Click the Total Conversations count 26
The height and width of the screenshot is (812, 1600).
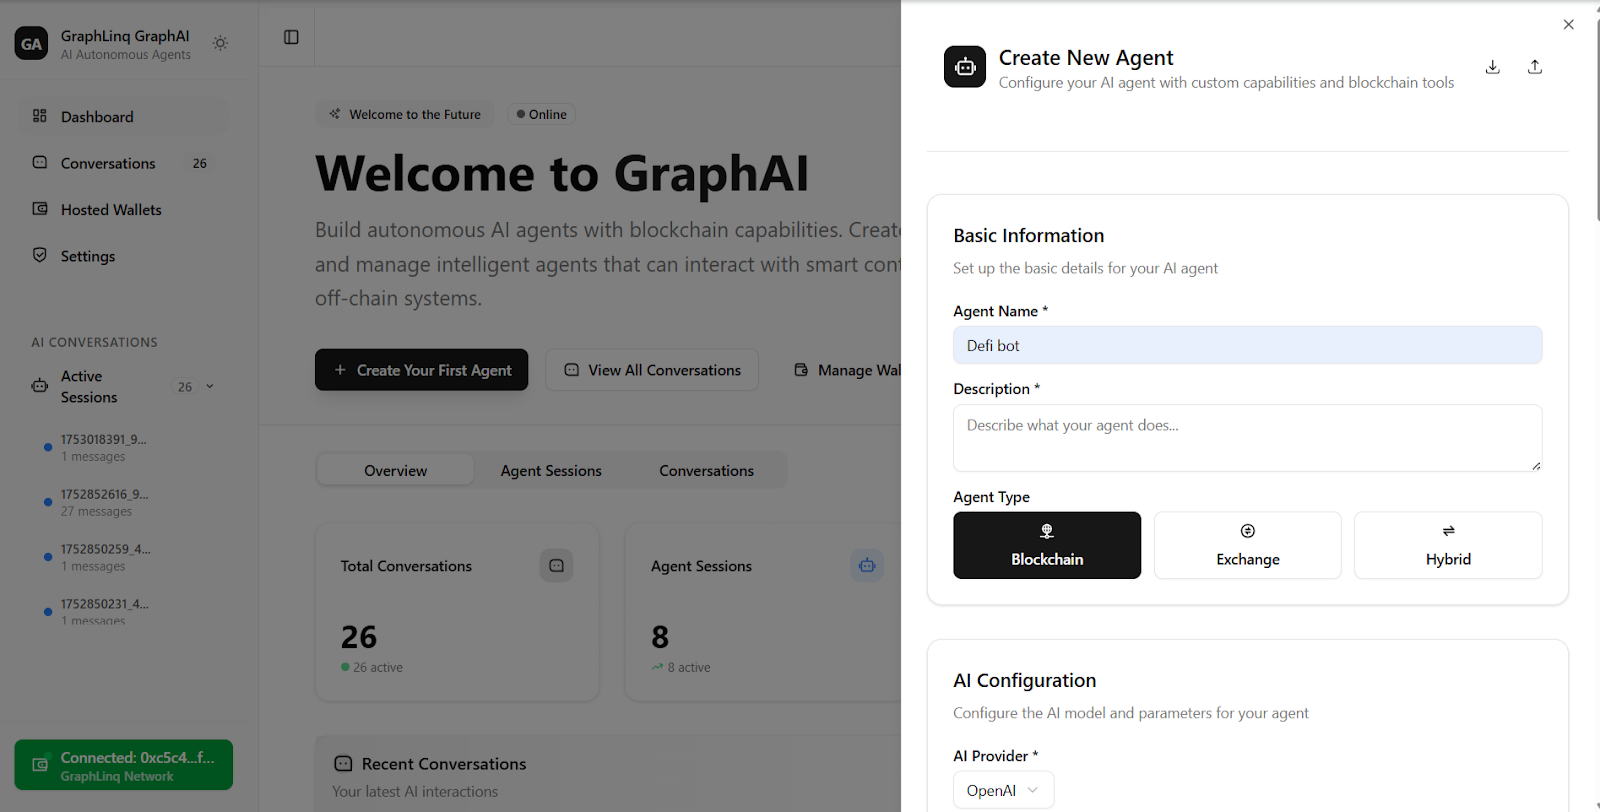pyautogui.click(x=359, y=637)
